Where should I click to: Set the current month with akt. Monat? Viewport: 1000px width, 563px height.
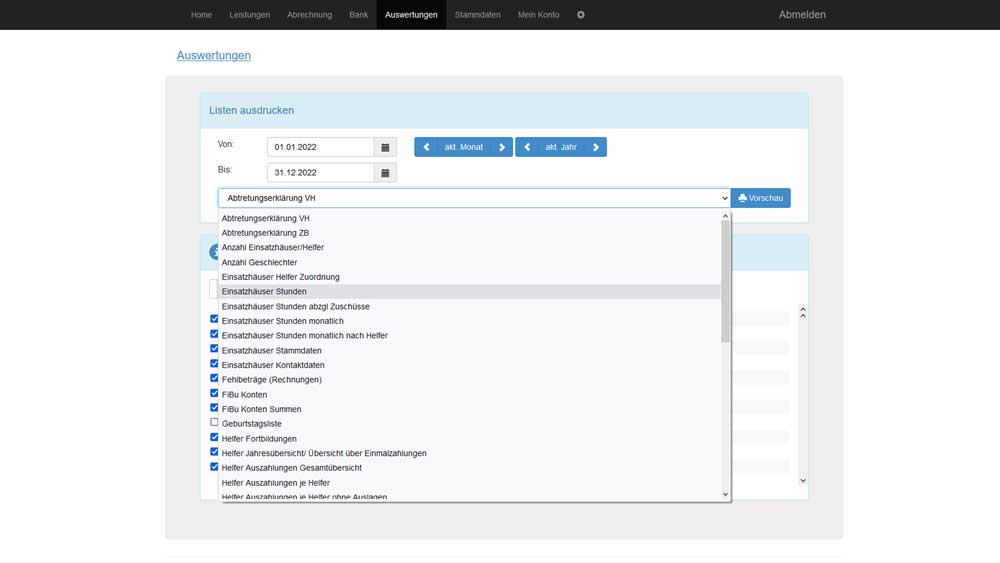click(x=464, y=147)
